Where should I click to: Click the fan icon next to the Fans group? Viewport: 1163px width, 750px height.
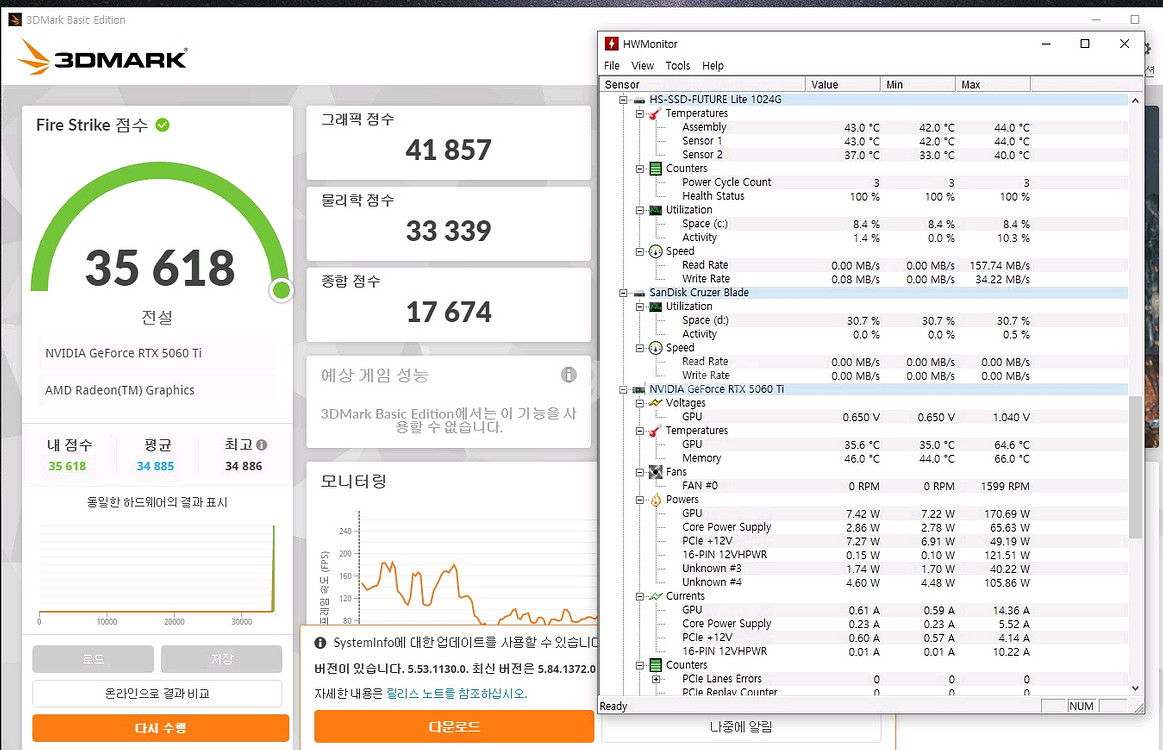[x=654, y=471]
